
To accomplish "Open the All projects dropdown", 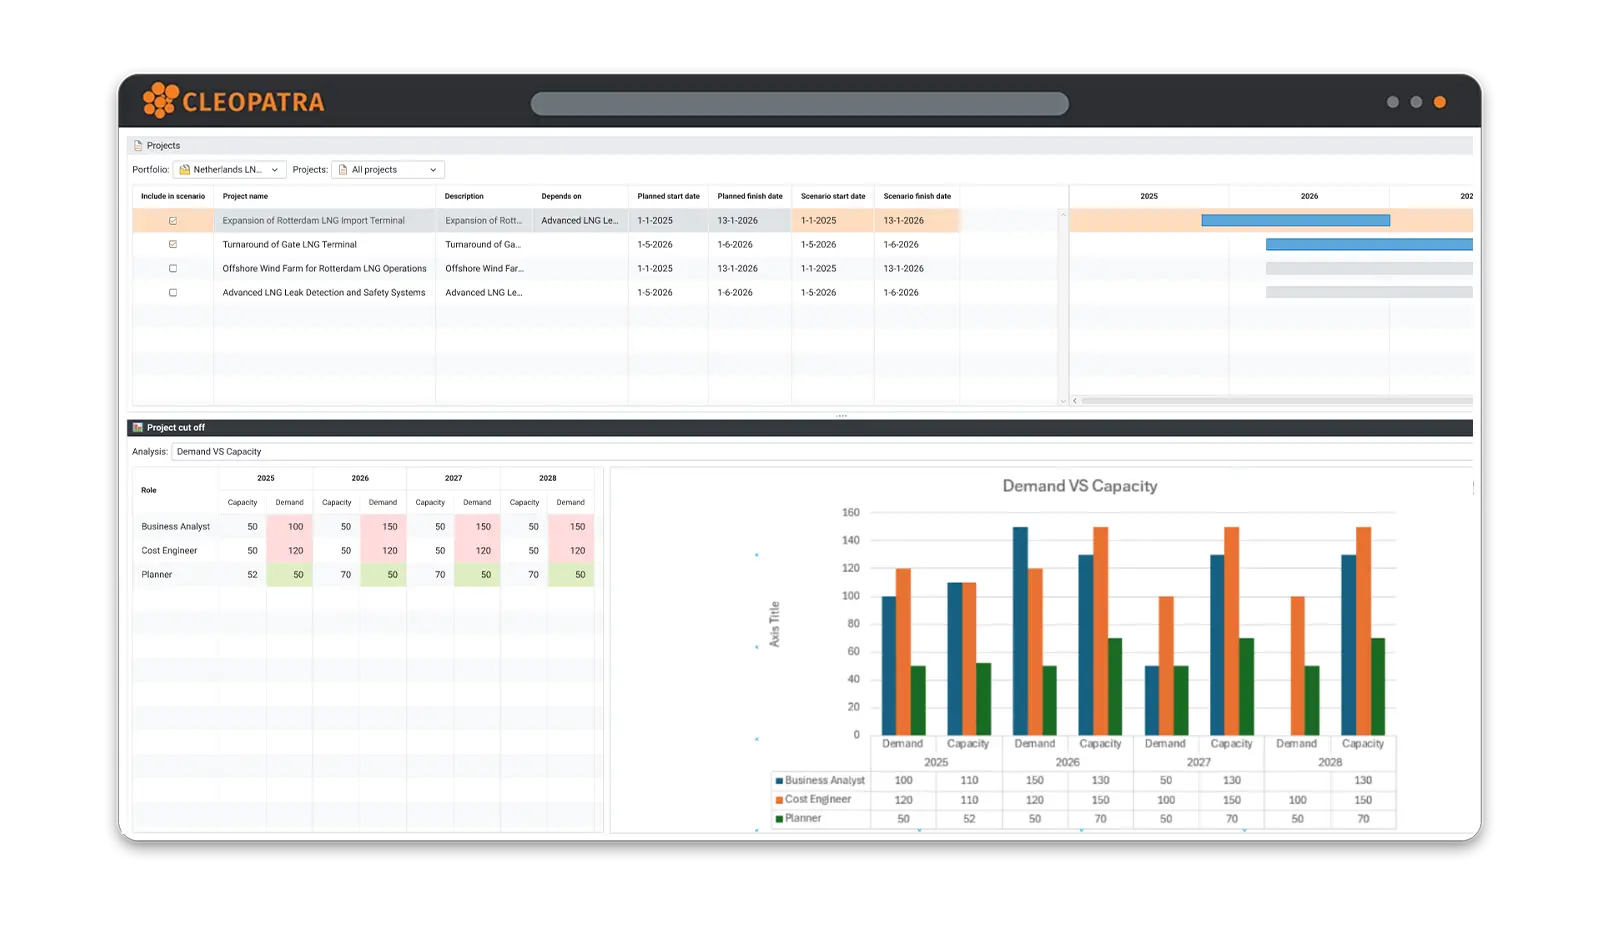I will 433,169.
